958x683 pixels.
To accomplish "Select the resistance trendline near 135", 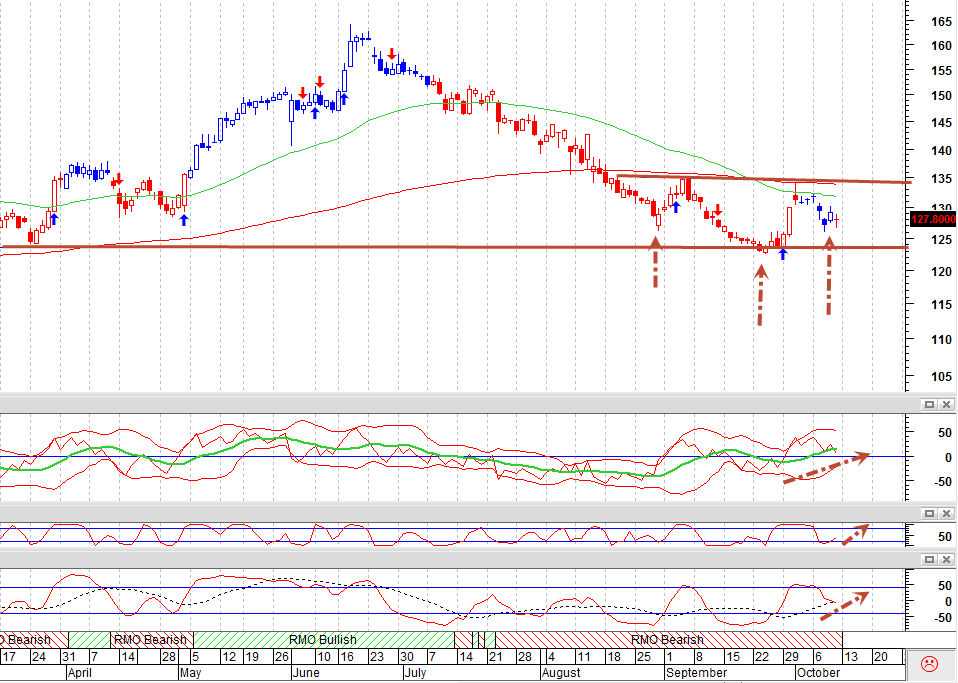I will click(x=764, y=179).
